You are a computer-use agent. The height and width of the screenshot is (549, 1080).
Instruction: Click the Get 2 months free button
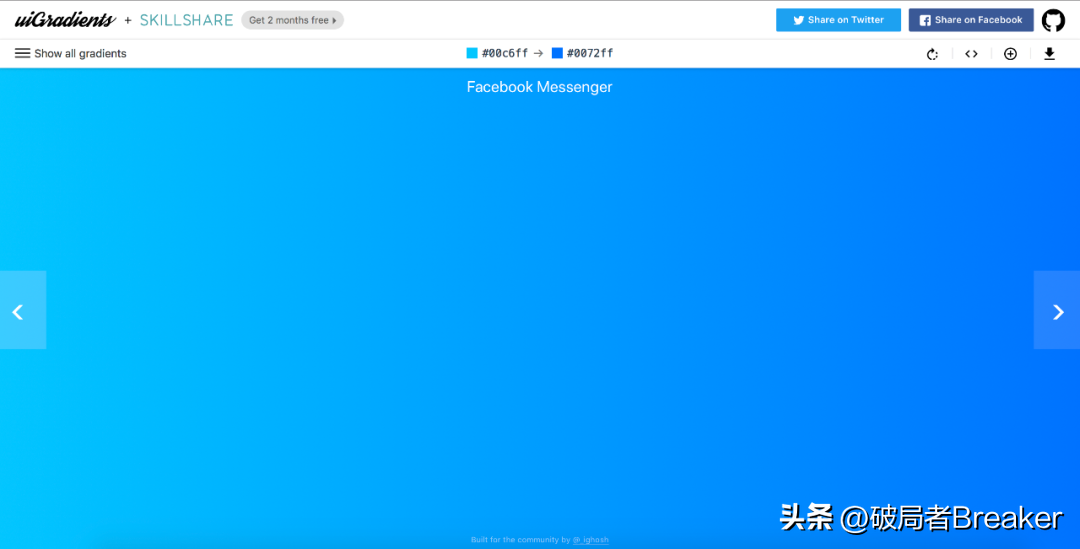point(292,20)
